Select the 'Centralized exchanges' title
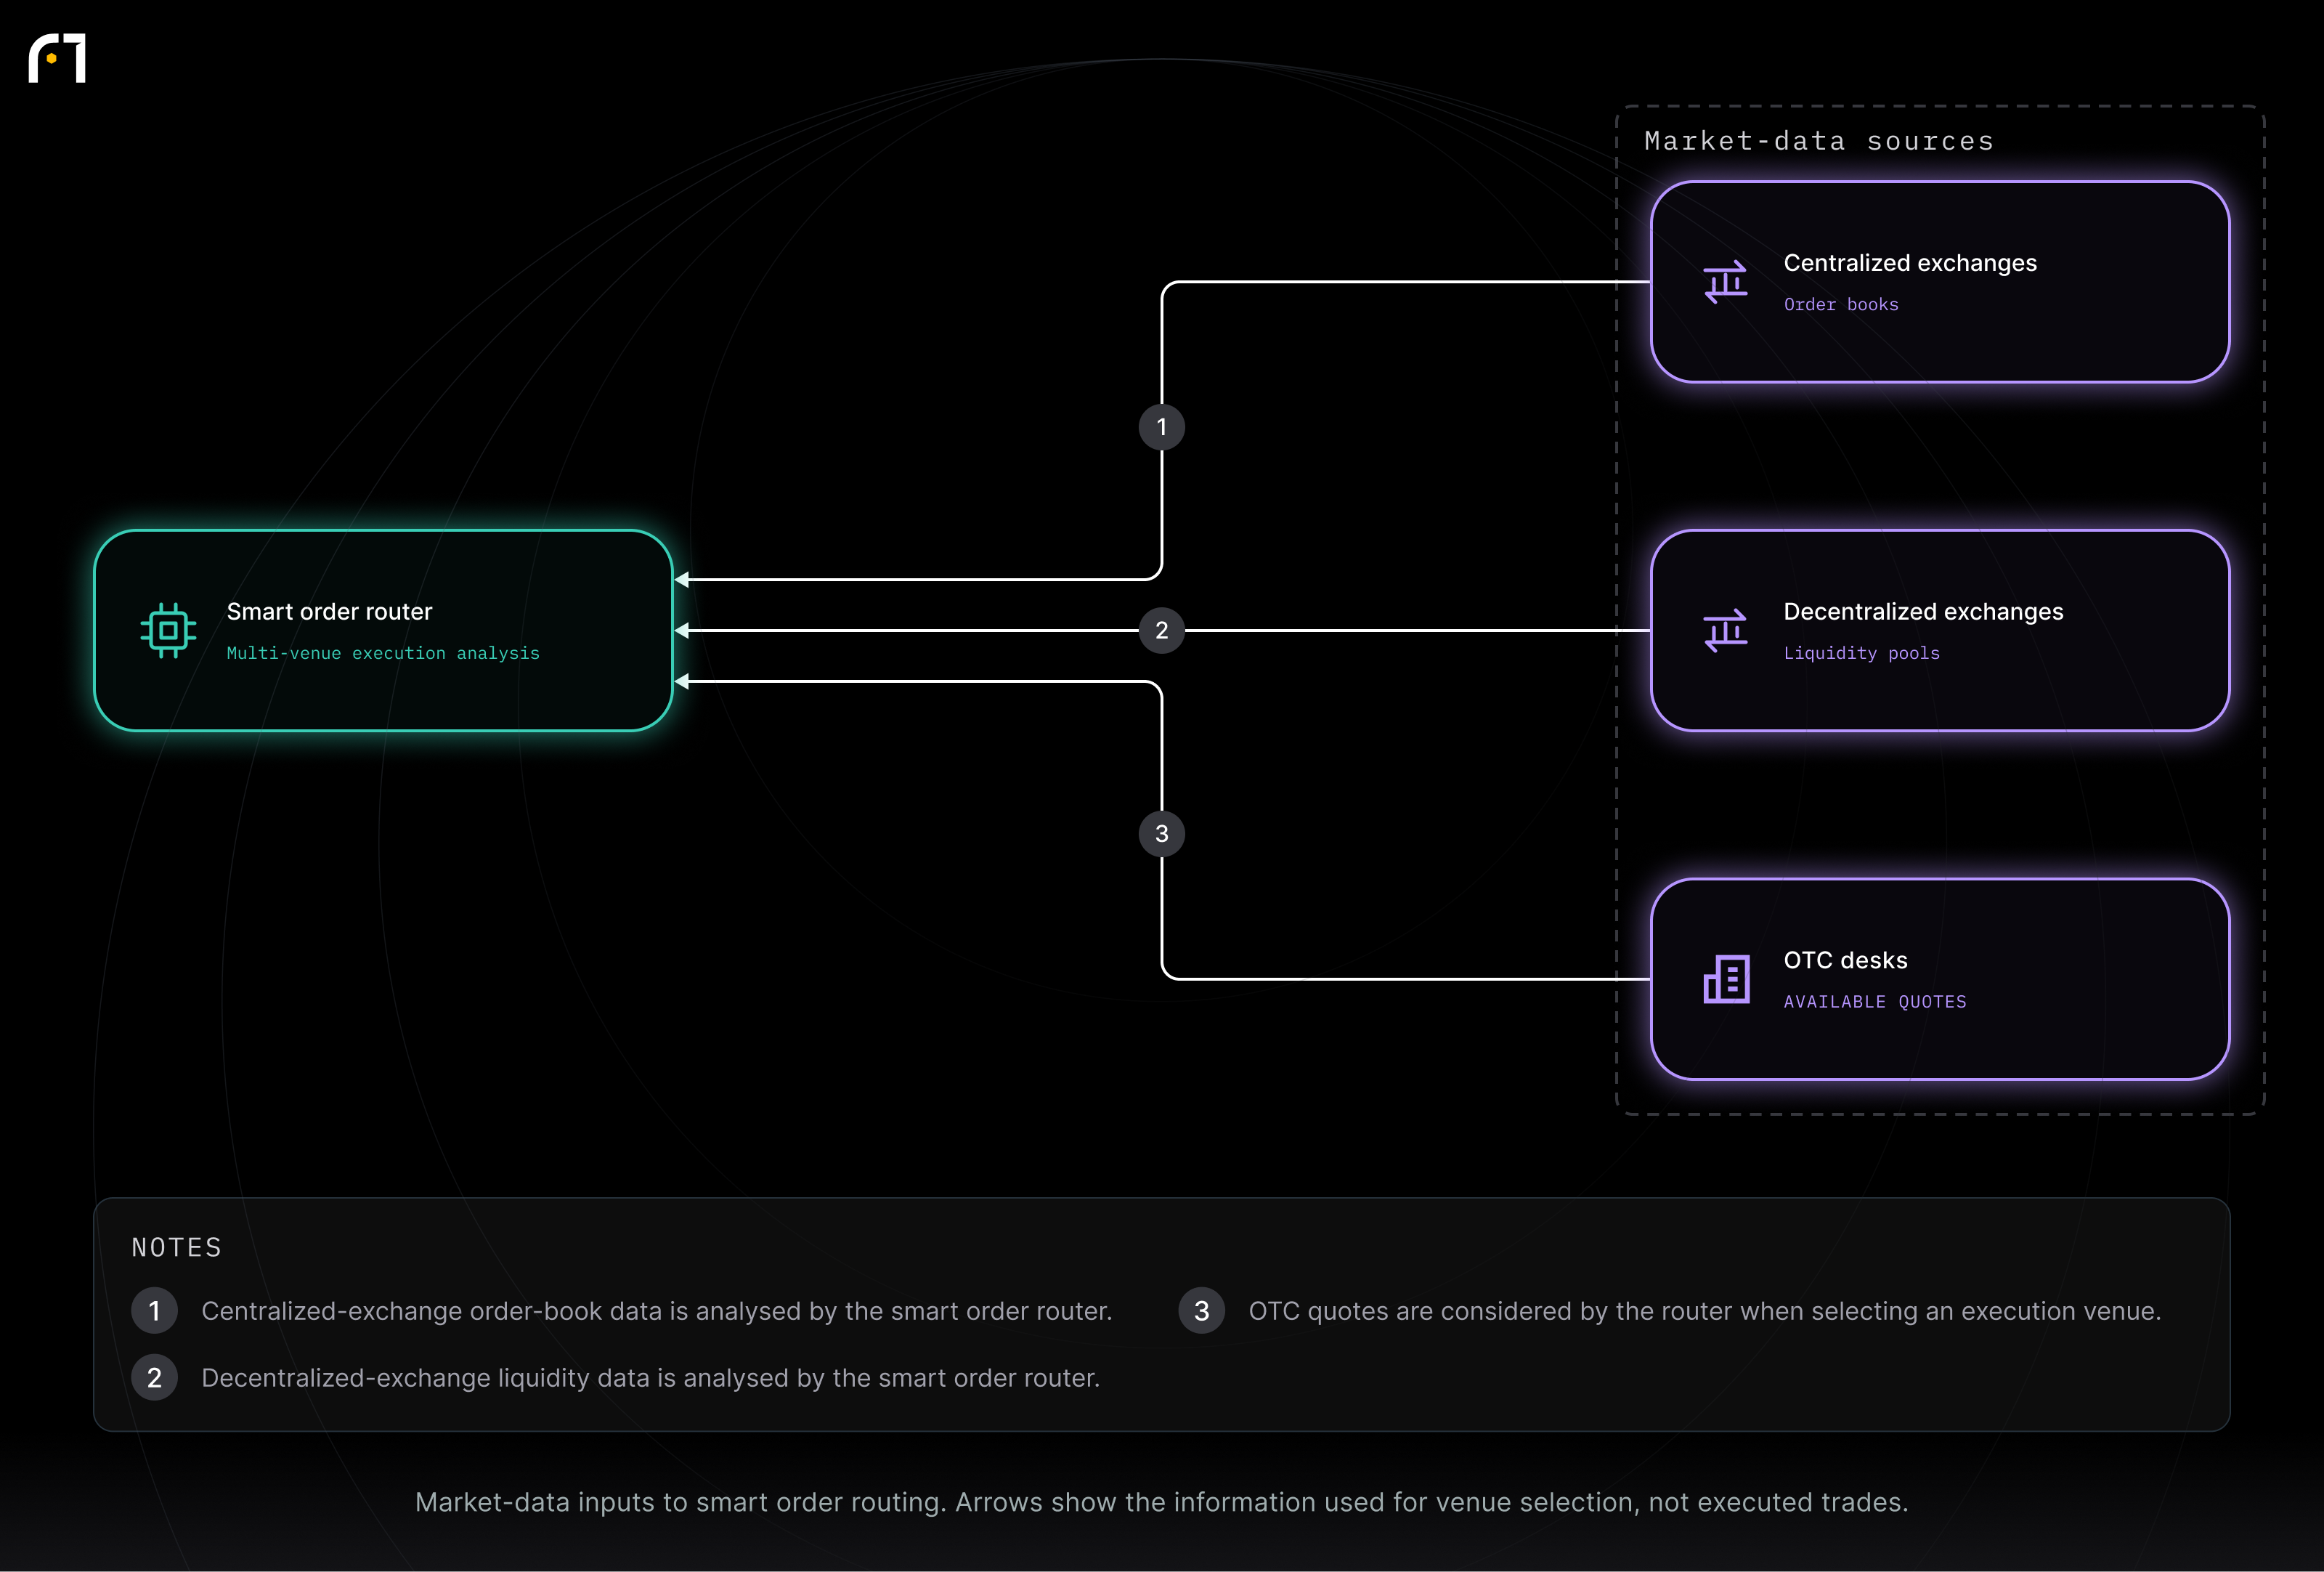The width and height of the screenshot is (2324, 1572). click(1910, 263)
